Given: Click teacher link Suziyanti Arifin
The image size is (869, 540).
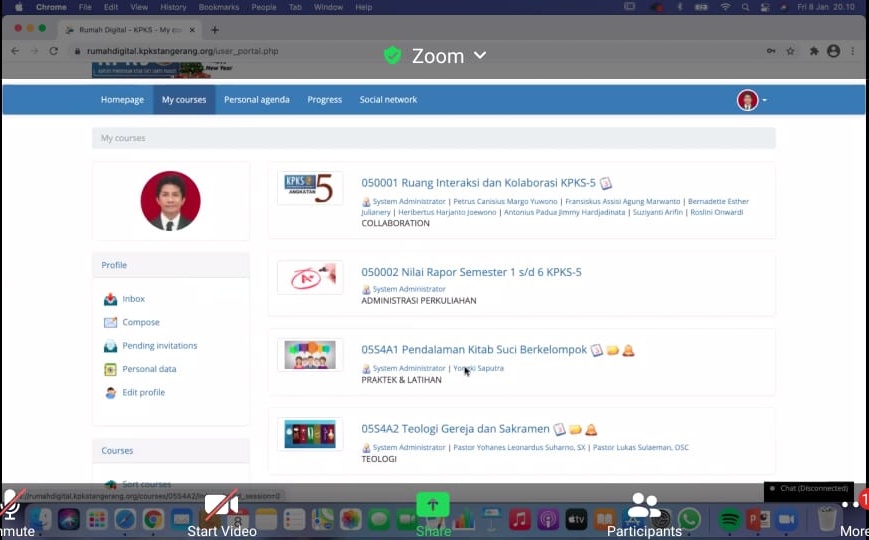Looking at the screenshot, I should point(658,212).
